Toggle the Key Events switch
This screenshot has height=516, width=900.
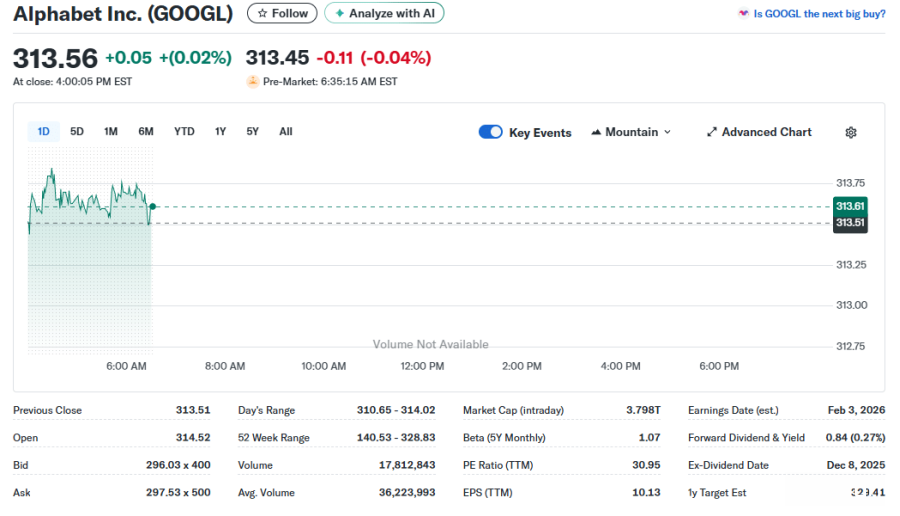pyautogui.click(x=490, y=132)
